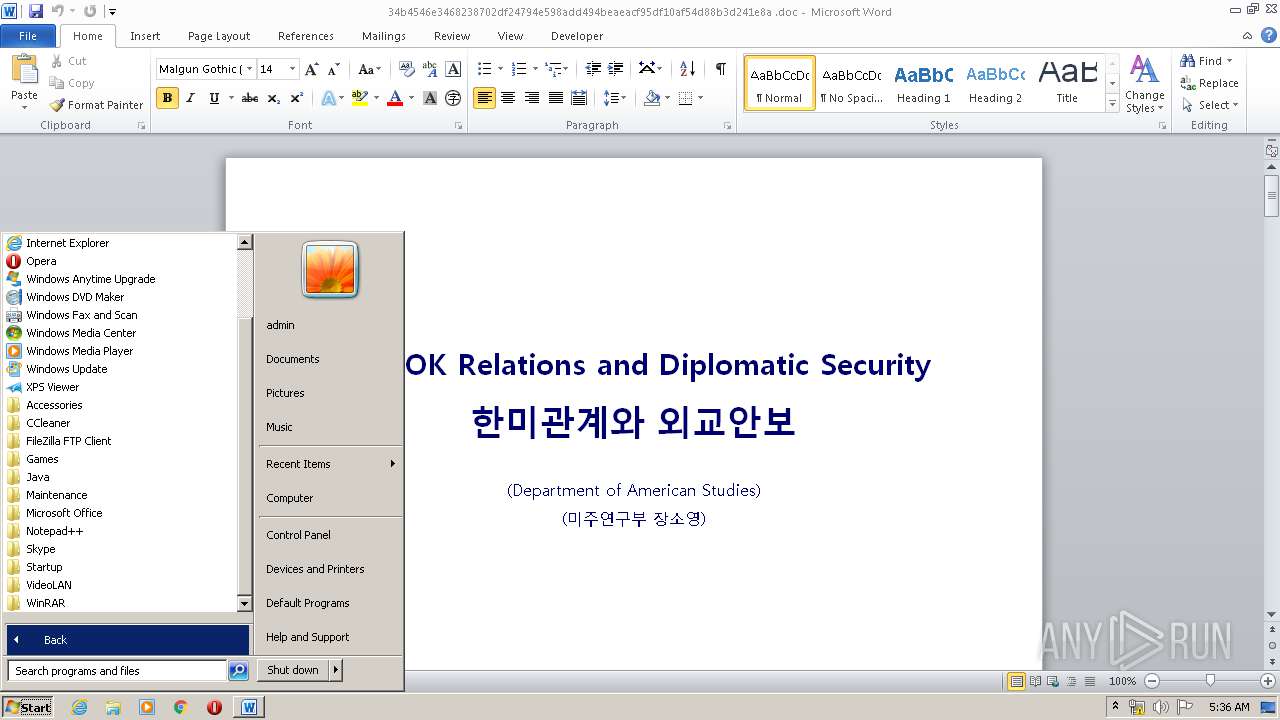Click Shrink Font icon
Image resolution: width=1280 pixels, height=720 pixels.
pos(335,69)
